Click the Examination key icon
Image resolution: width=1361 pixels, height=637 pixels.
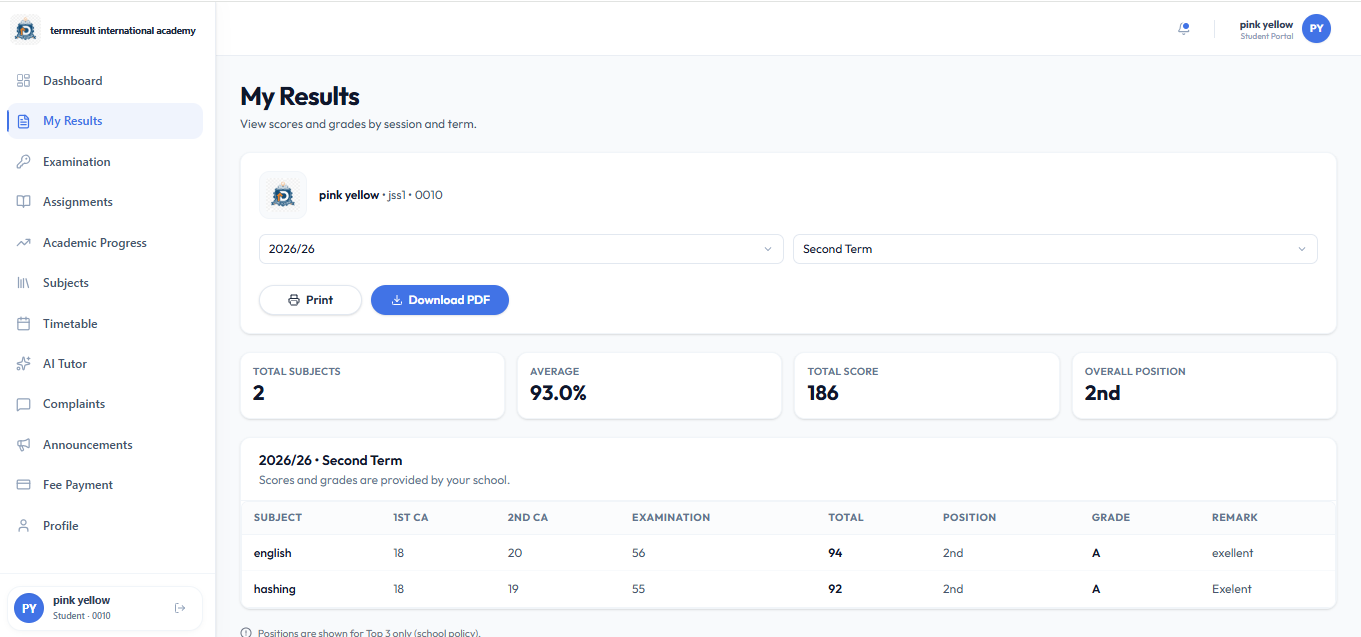coord(24,162)
